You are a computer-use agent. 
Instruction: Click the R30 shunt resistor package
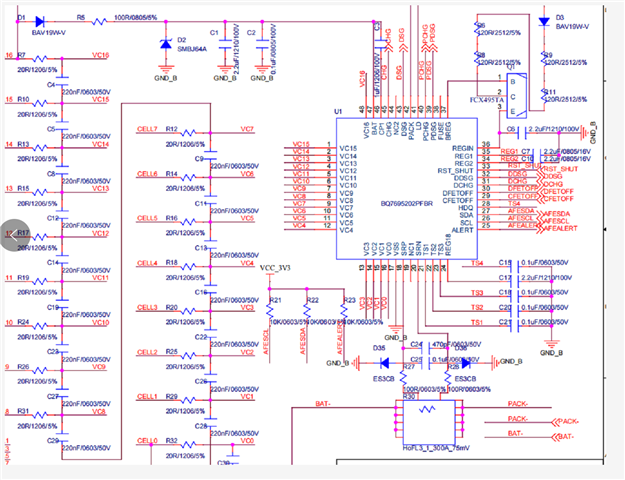tap(429, 422)
